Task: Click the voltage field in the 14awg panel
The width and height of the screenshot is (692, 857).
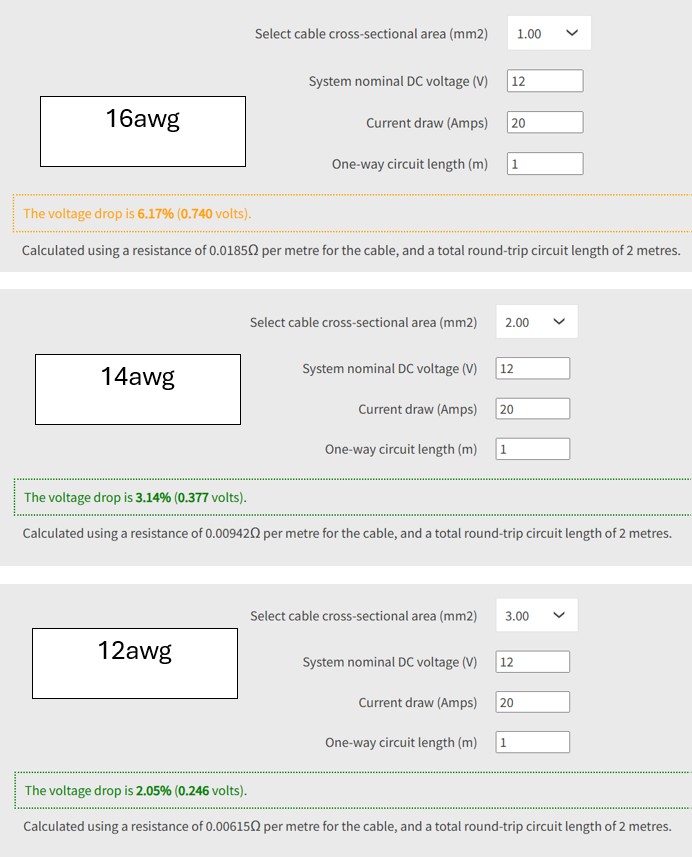Action: tap(533, 368)
